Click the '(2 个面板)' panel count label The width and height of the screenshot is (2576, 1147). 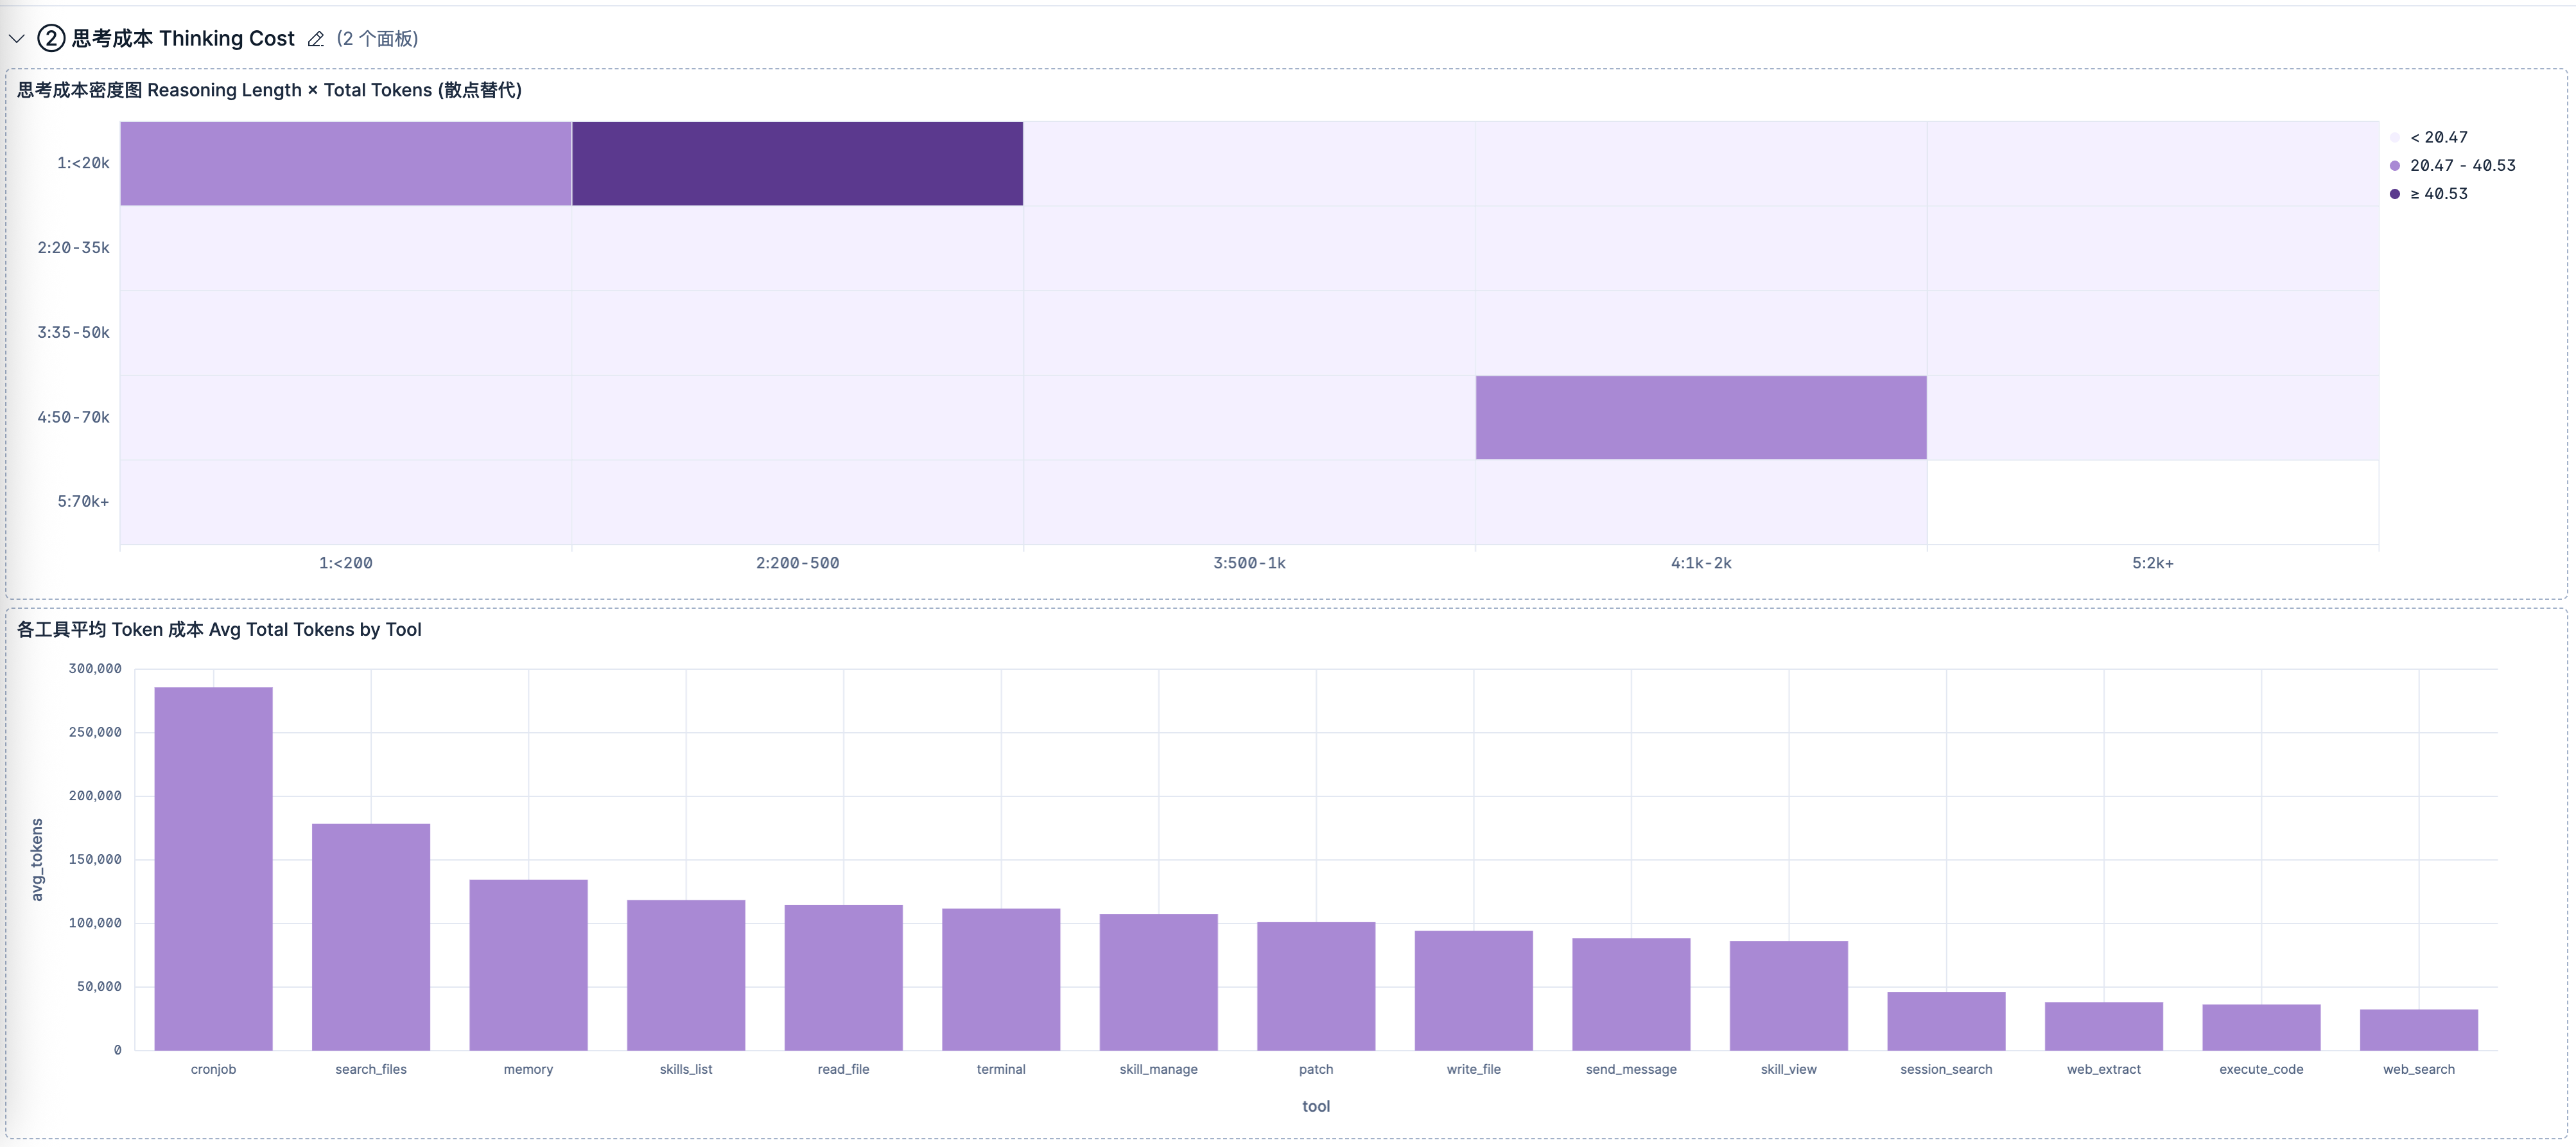(x=377, y=39)
